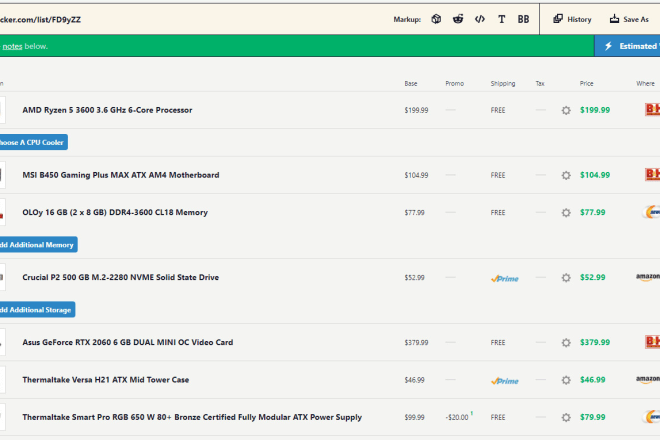Open MSI B450 Gaming Plus MAX motherboard link
This screenshot has width=660, height=440.
(121, 175)
